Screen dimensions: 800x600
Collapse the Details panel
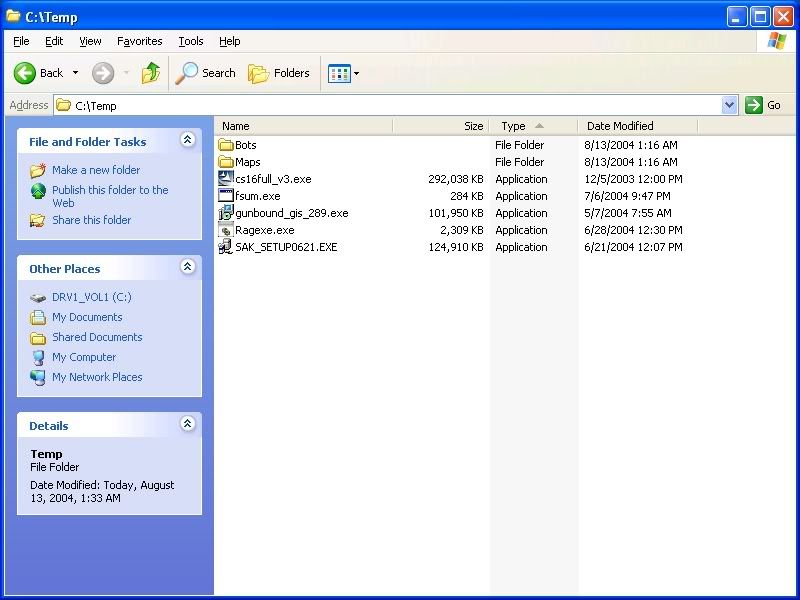coord(187,425)
